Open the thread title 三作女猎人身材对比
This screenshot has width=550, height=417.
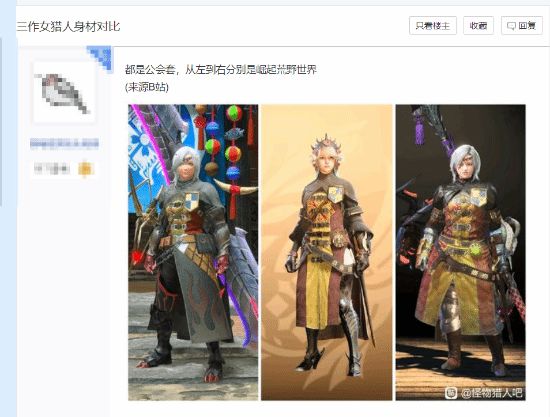click(69, 26)
